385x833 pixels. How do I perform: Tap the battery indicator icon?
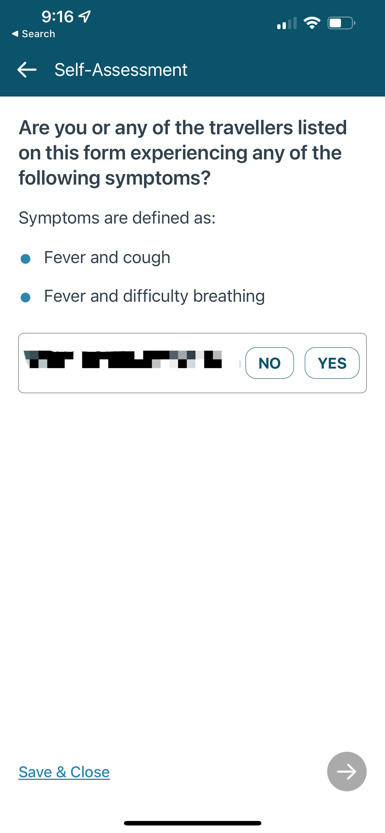[342, 23]
